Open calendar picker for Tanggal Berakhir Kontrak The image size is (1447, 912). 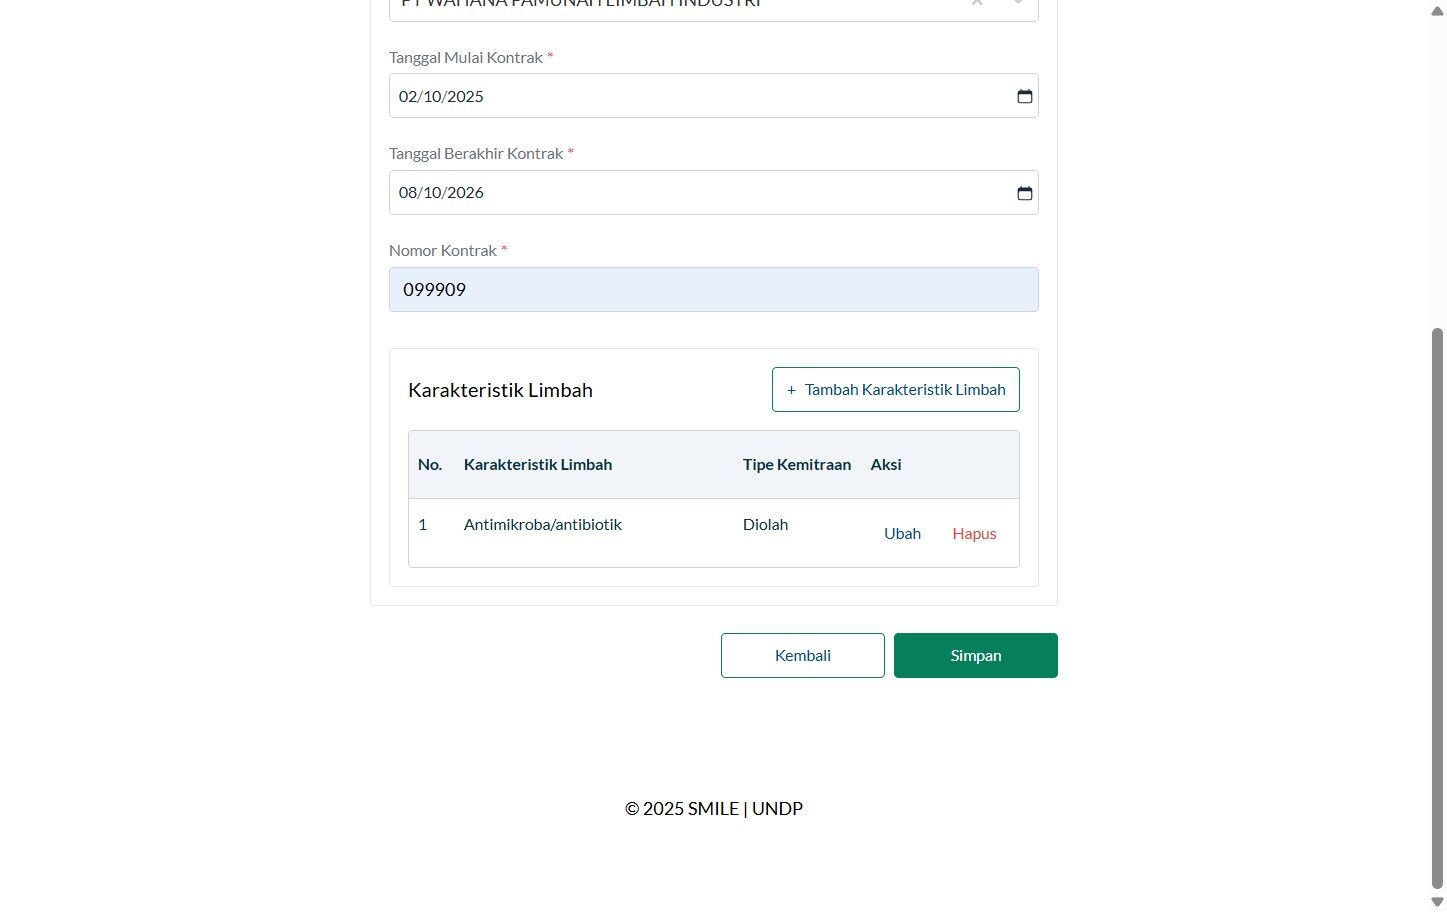tap(1024, 193)
